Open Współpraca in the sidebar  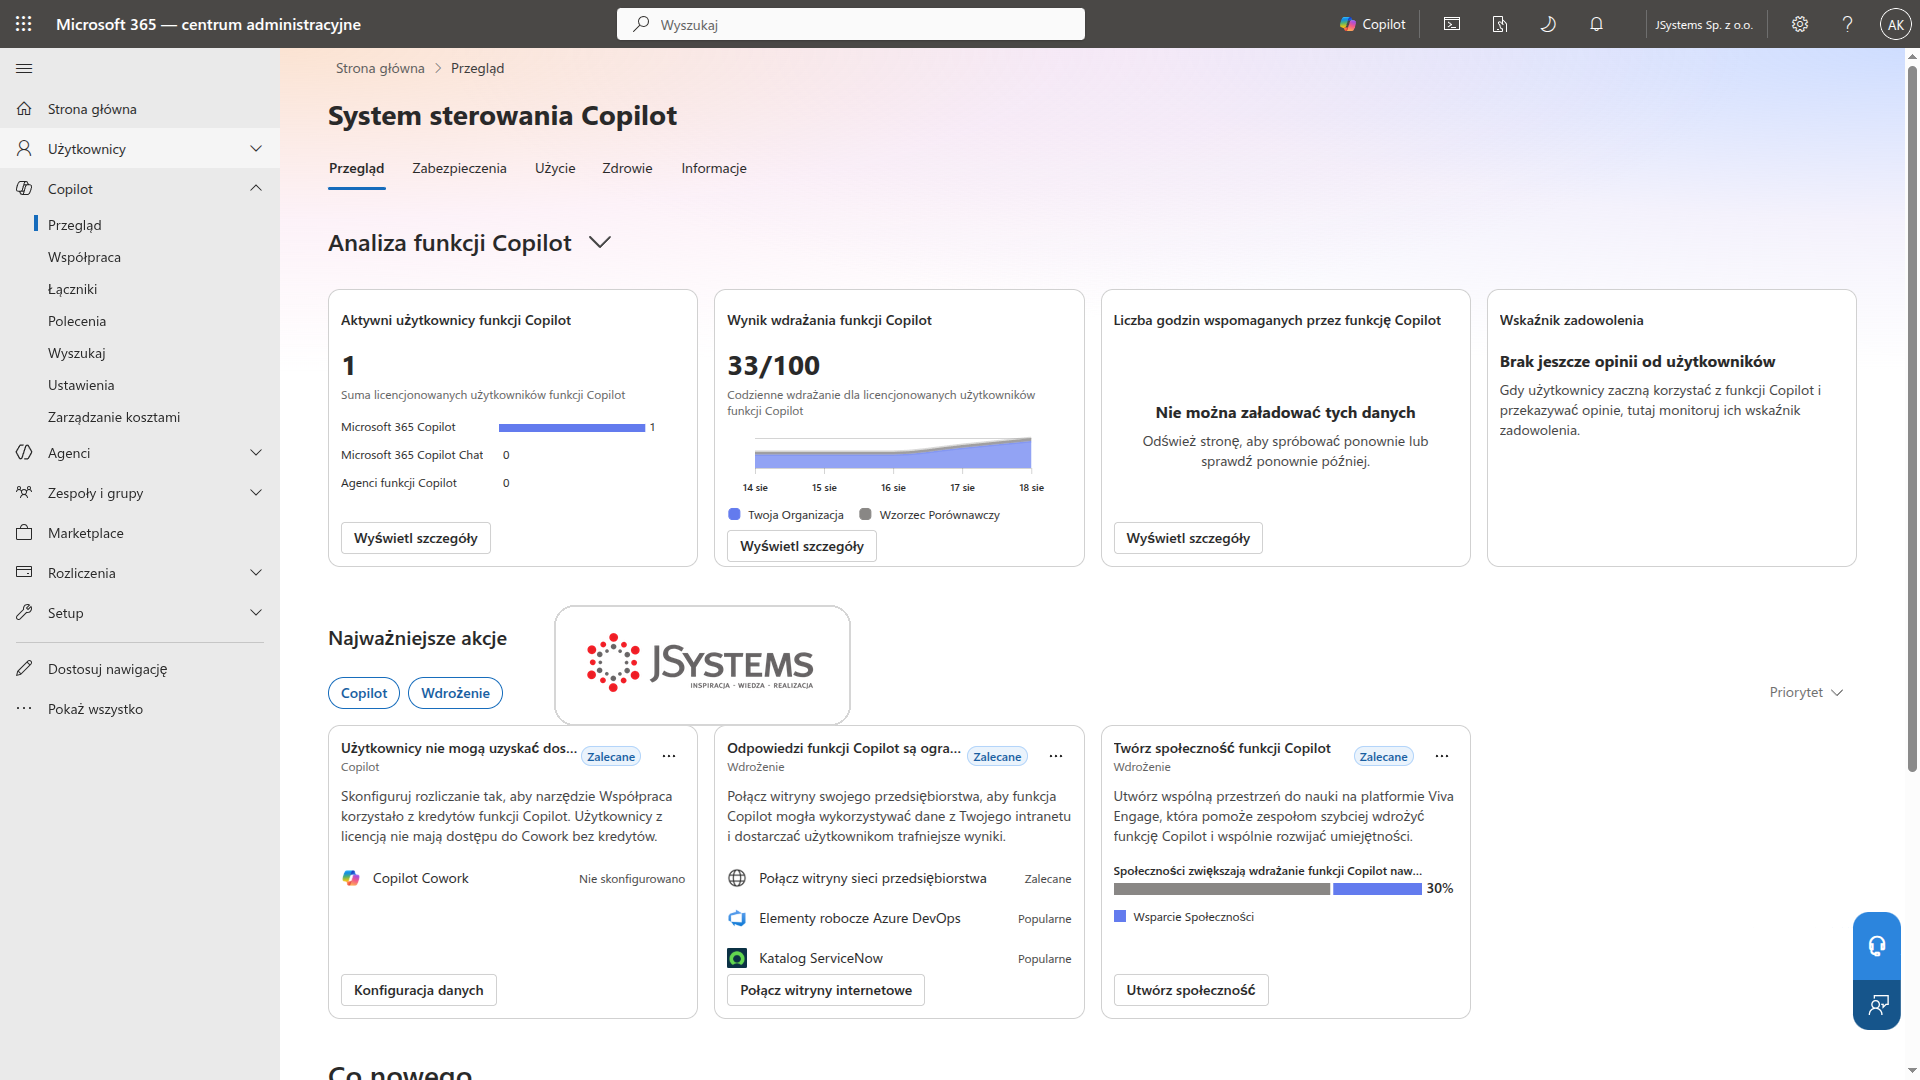(84, 257)
